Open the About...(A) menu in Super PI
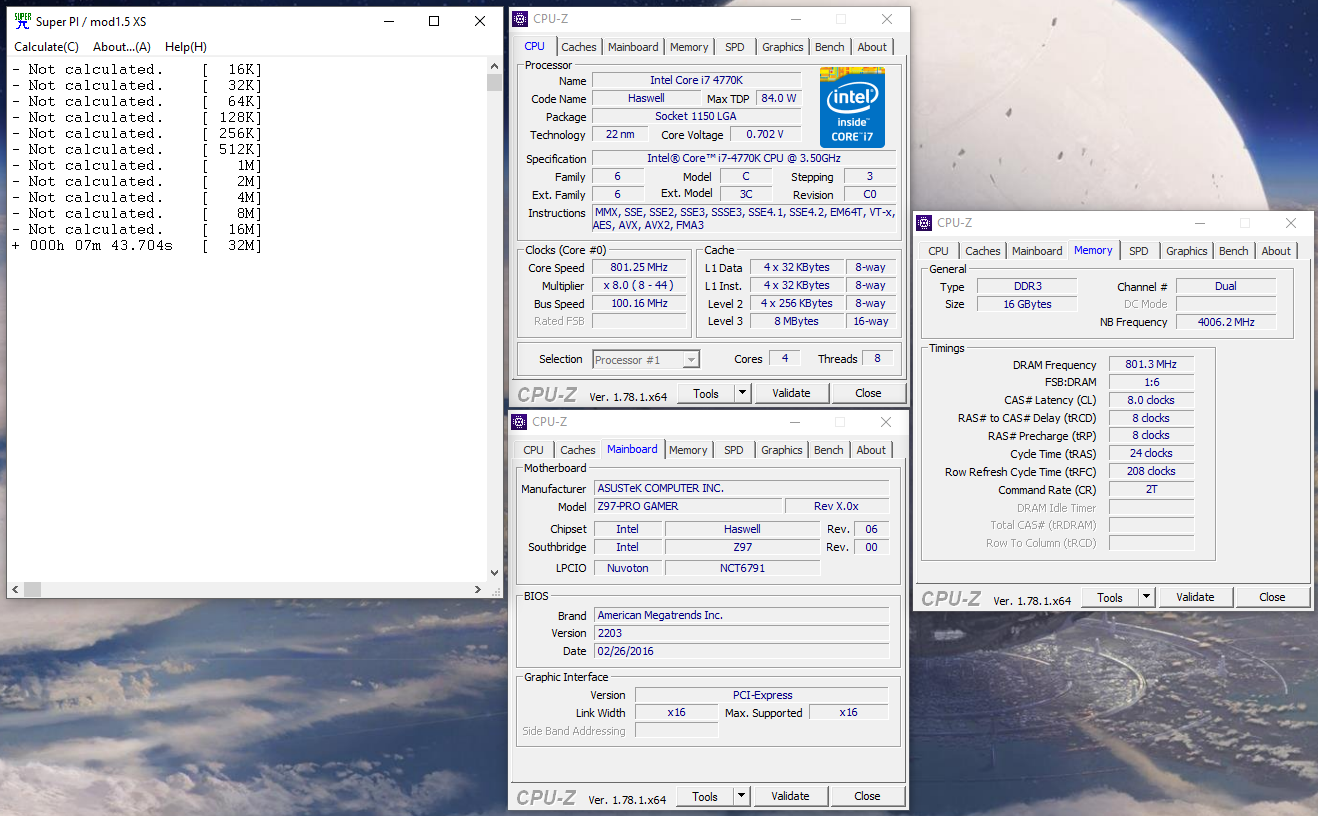Screen dimensions: 1318x816 (x=122, y=47)
